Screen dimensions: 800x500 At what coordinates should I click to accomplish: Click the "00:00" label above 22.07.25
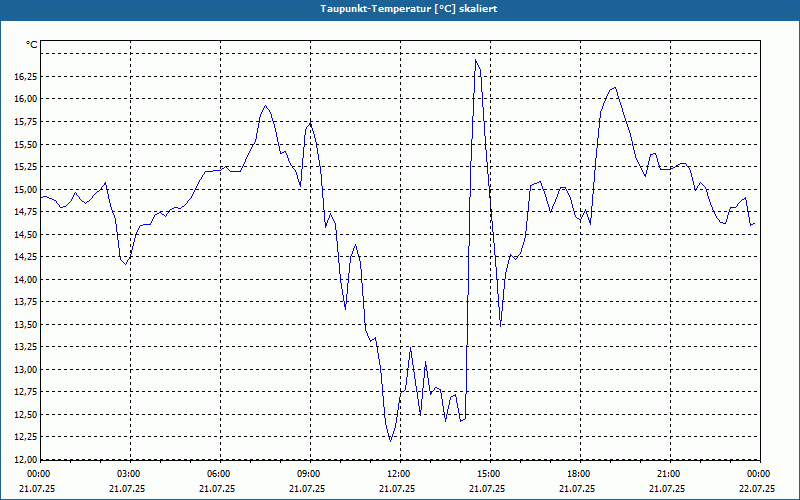[x=759, y=474]
